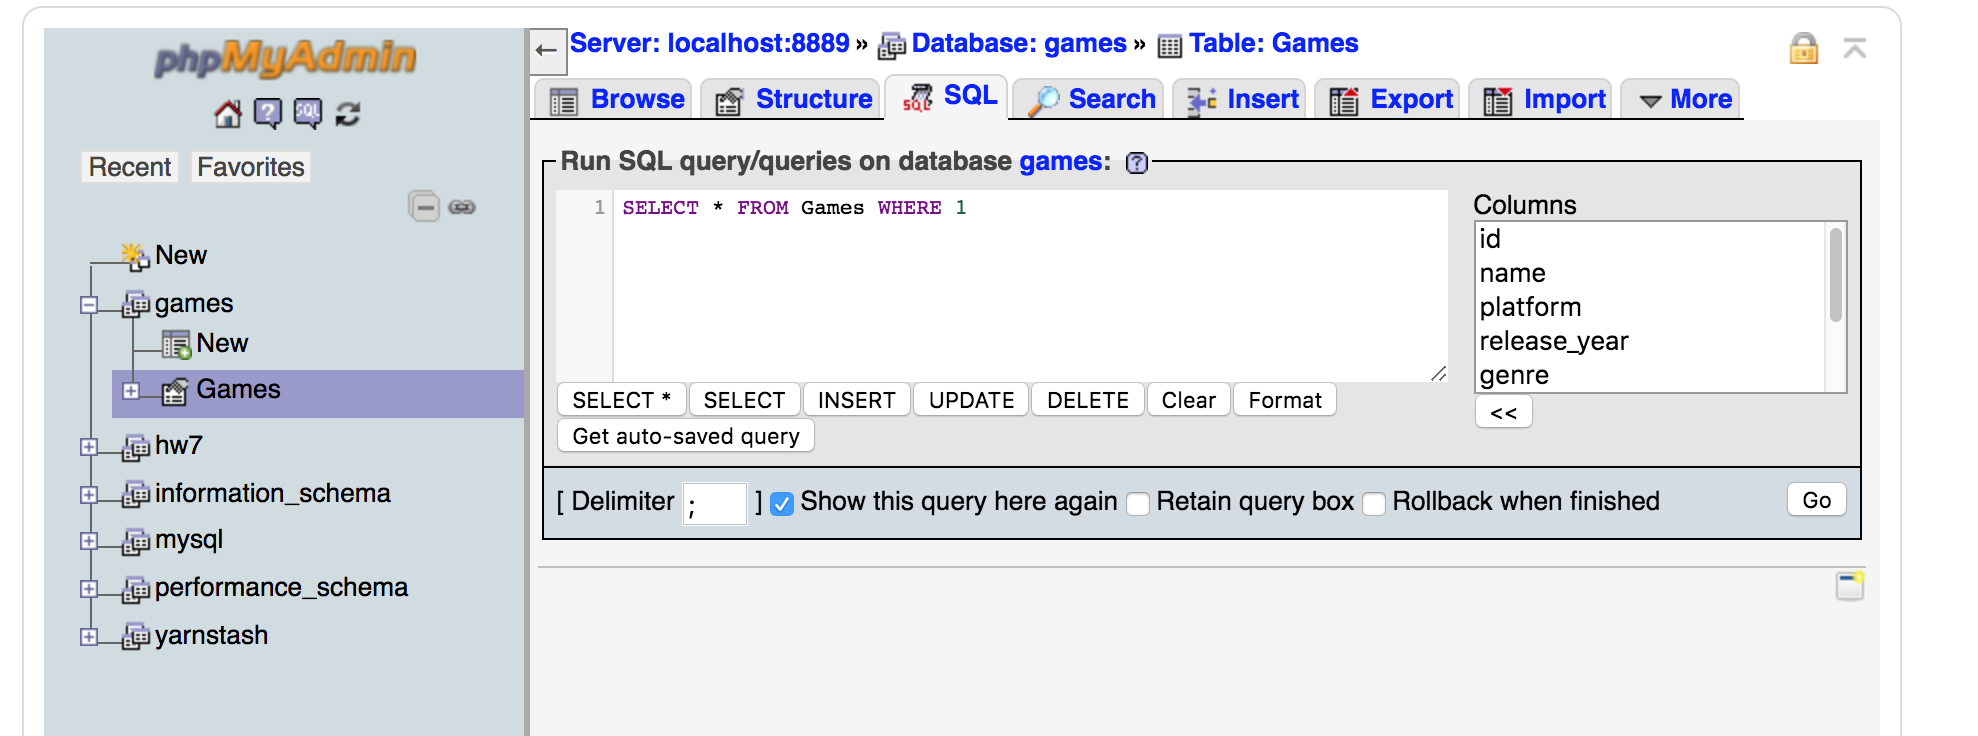Click the collapse all tree icon
This screenshot has height=736, width=1978.
tap(424, 207)
